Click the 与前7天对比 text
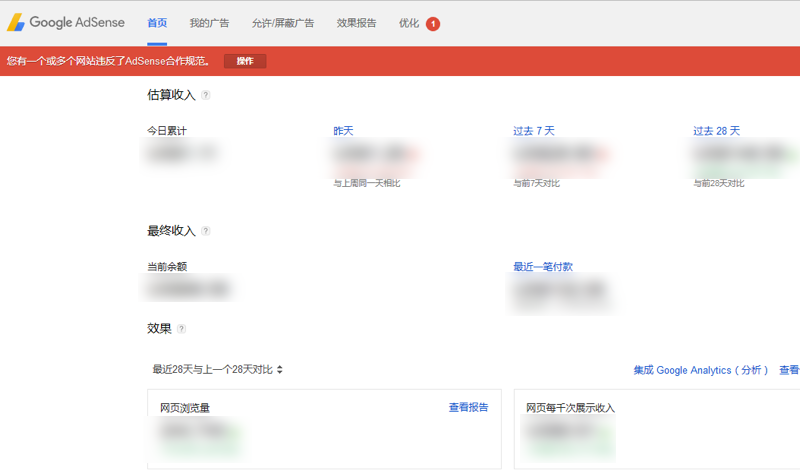The image size is (800, 474). pyautogui.click(x=536, y=183)
